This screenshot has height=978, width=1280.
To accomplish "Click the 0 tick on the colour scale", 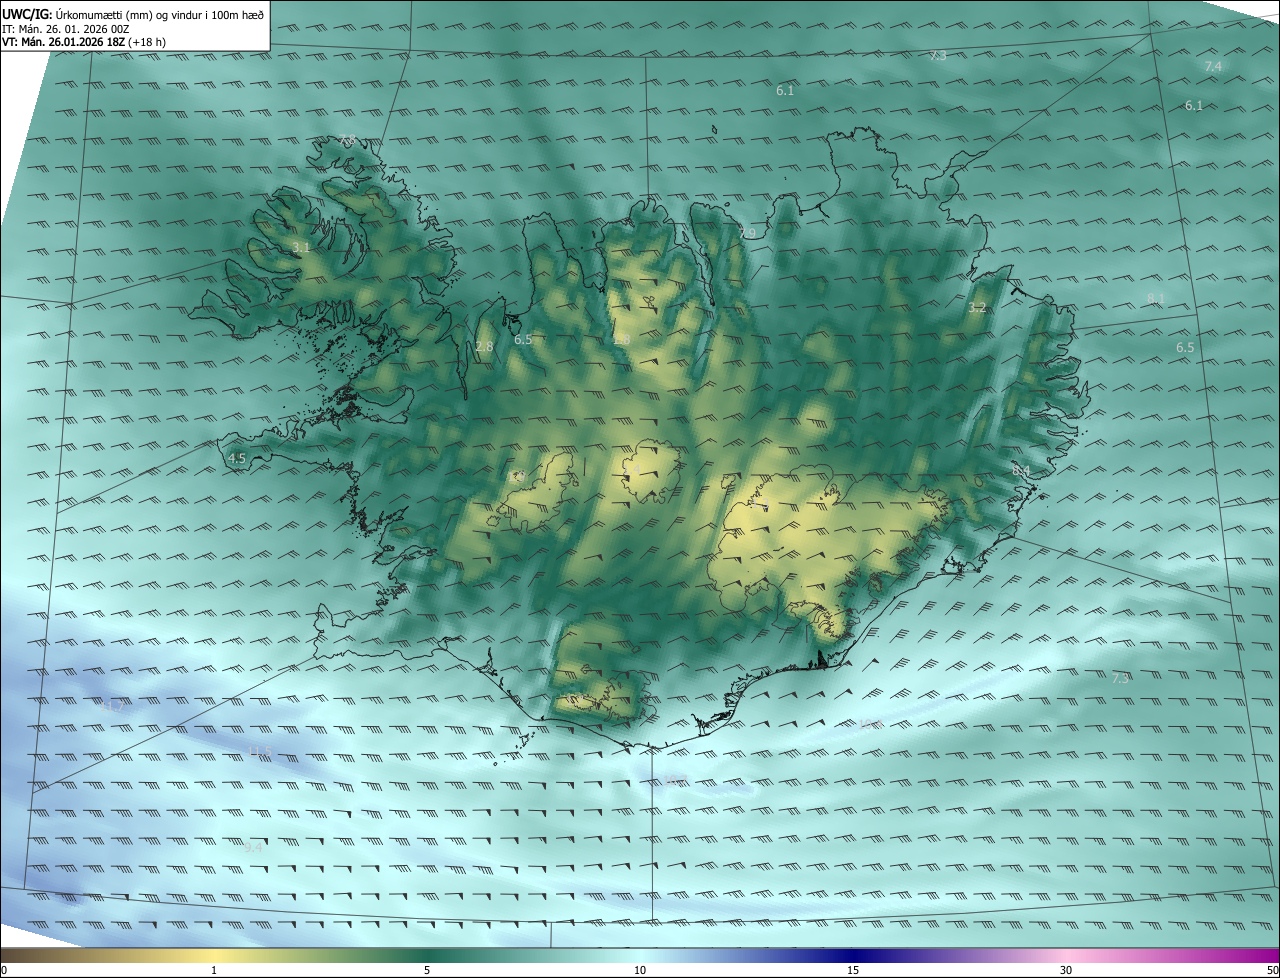I will 3,970.
